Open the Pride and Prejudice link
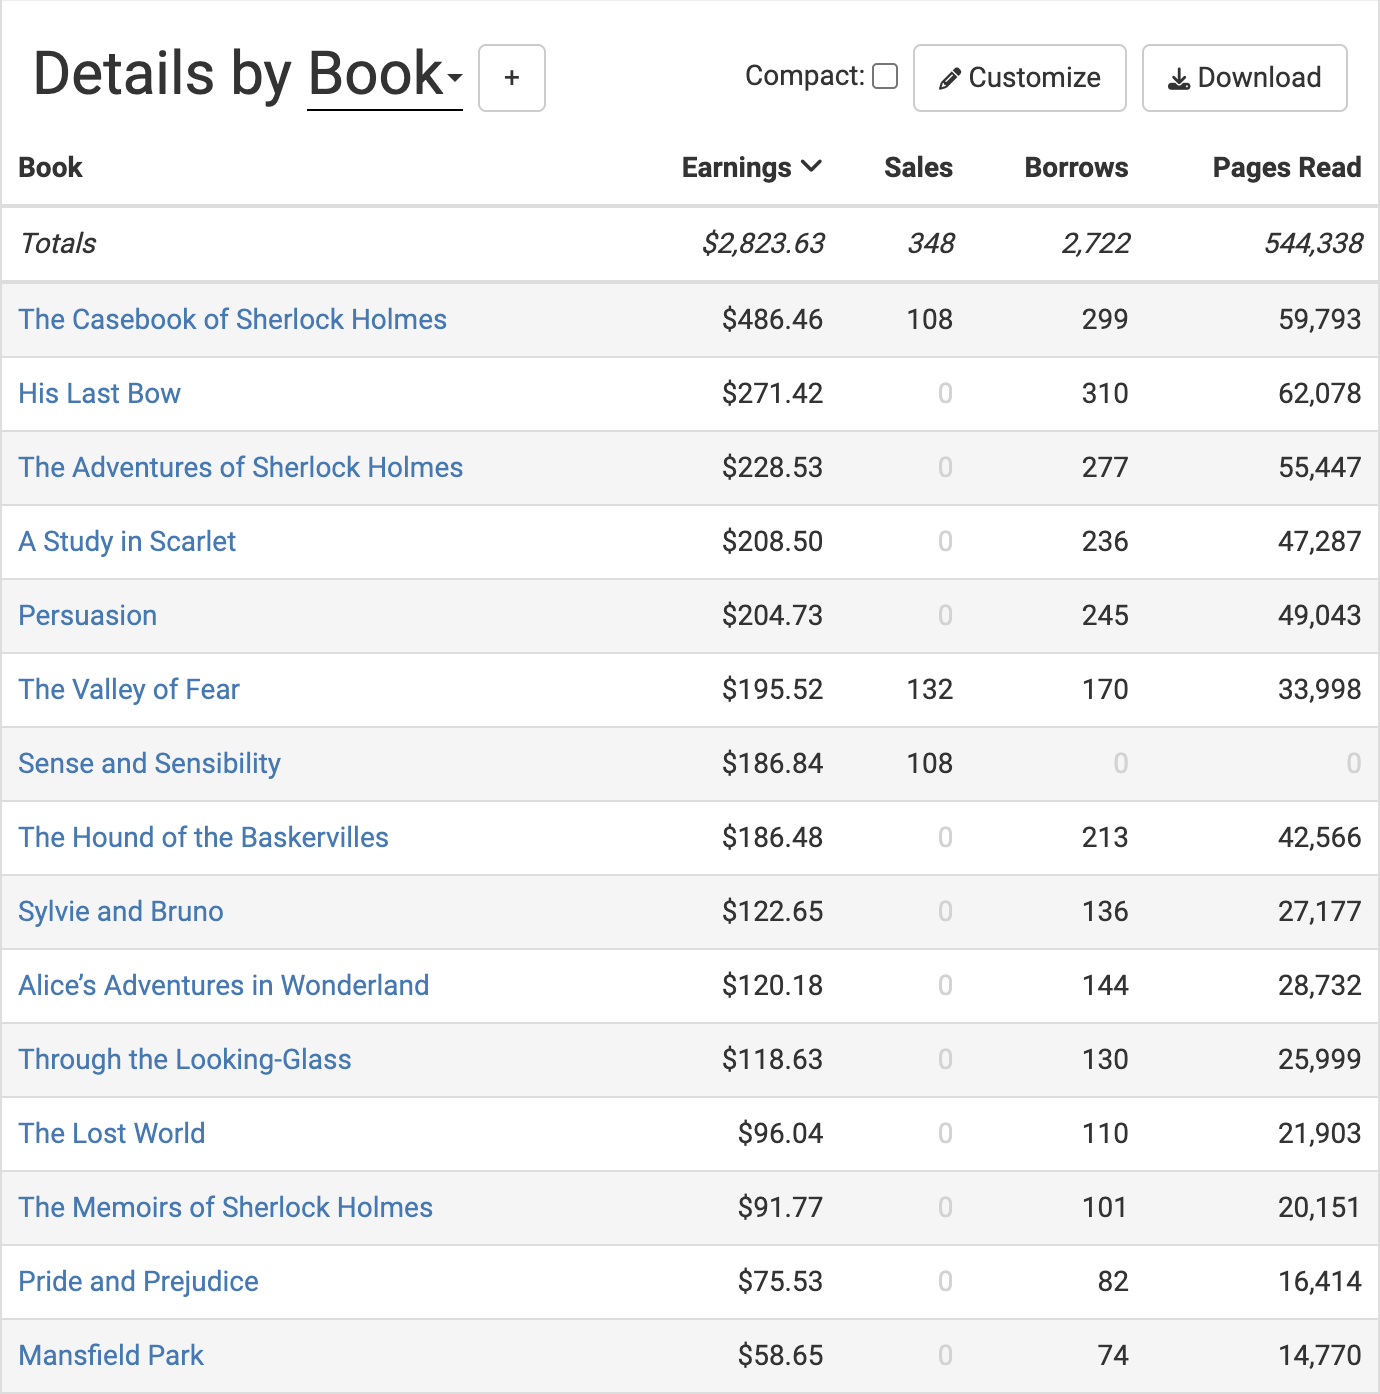This screenshot has height=1394, width=1380. [139, 1281]
